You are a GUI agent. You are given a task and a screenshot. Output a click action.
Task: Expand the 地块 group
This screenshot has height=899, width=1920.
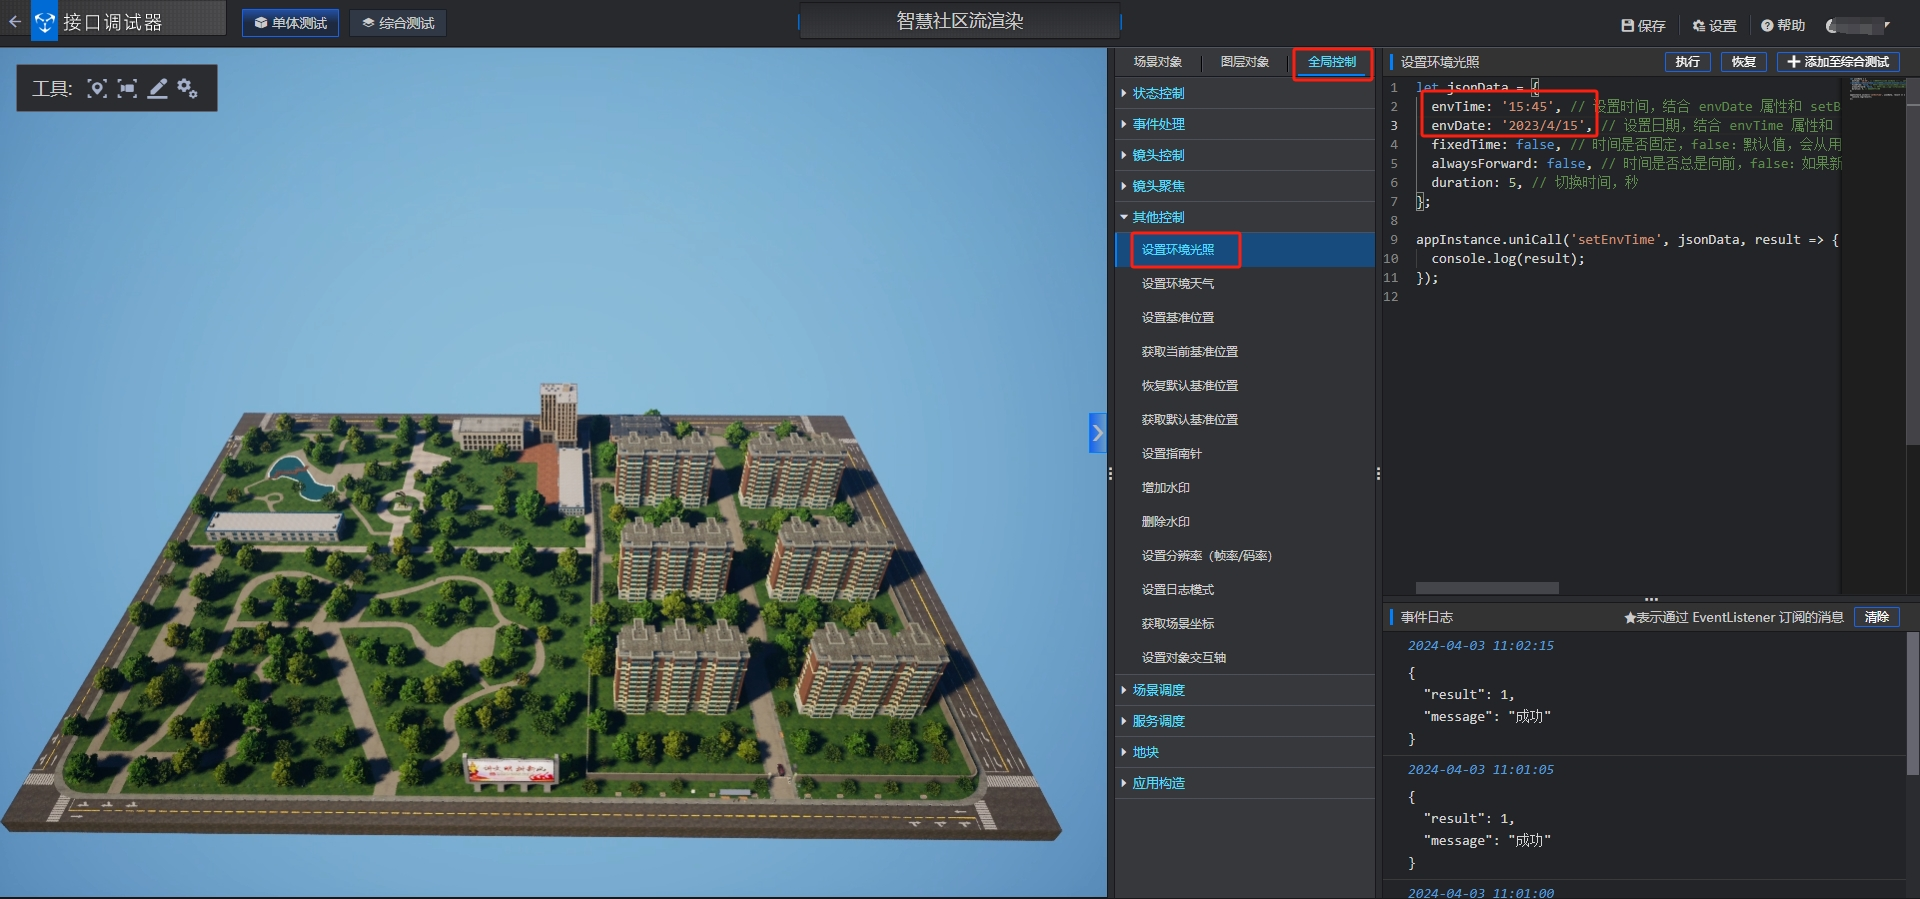point(1245,752)
